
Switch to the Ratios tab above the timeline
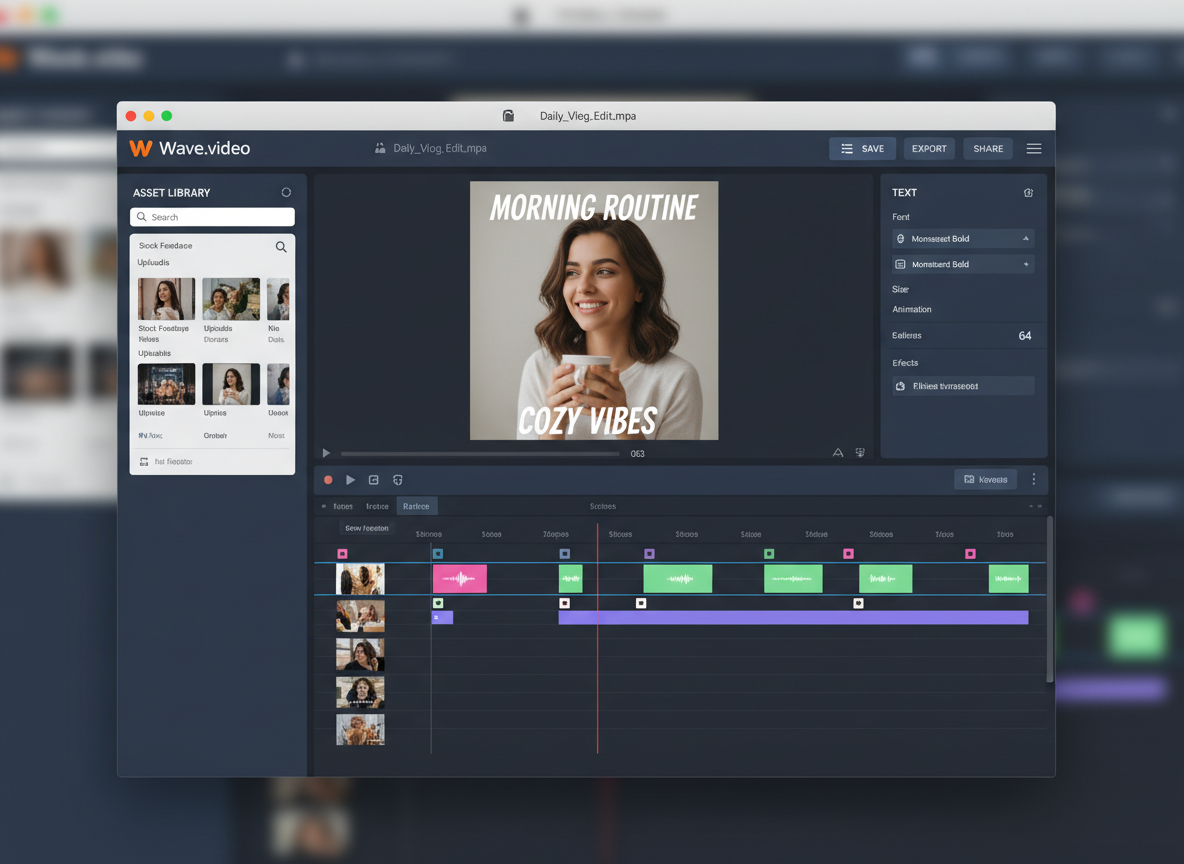417,505
